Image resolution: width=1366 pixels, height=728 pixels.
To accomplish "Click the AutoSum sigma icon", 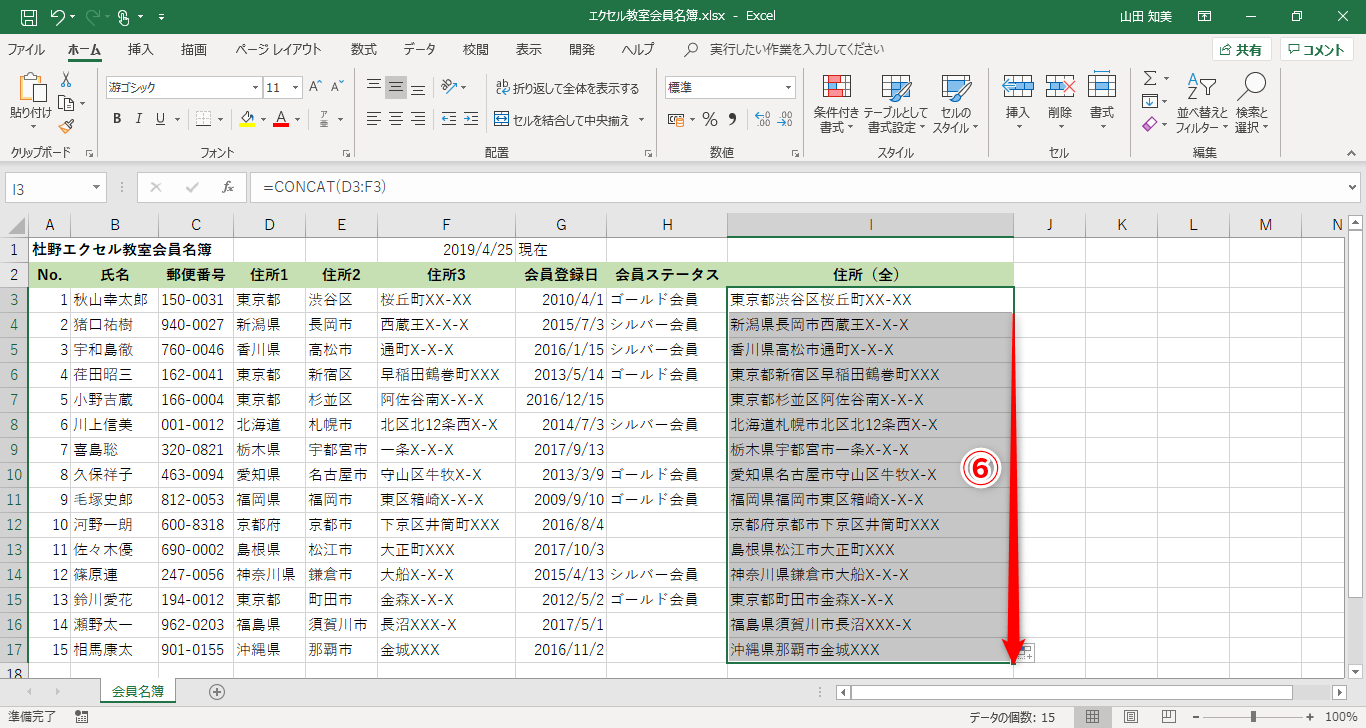I will point(1150,78).
